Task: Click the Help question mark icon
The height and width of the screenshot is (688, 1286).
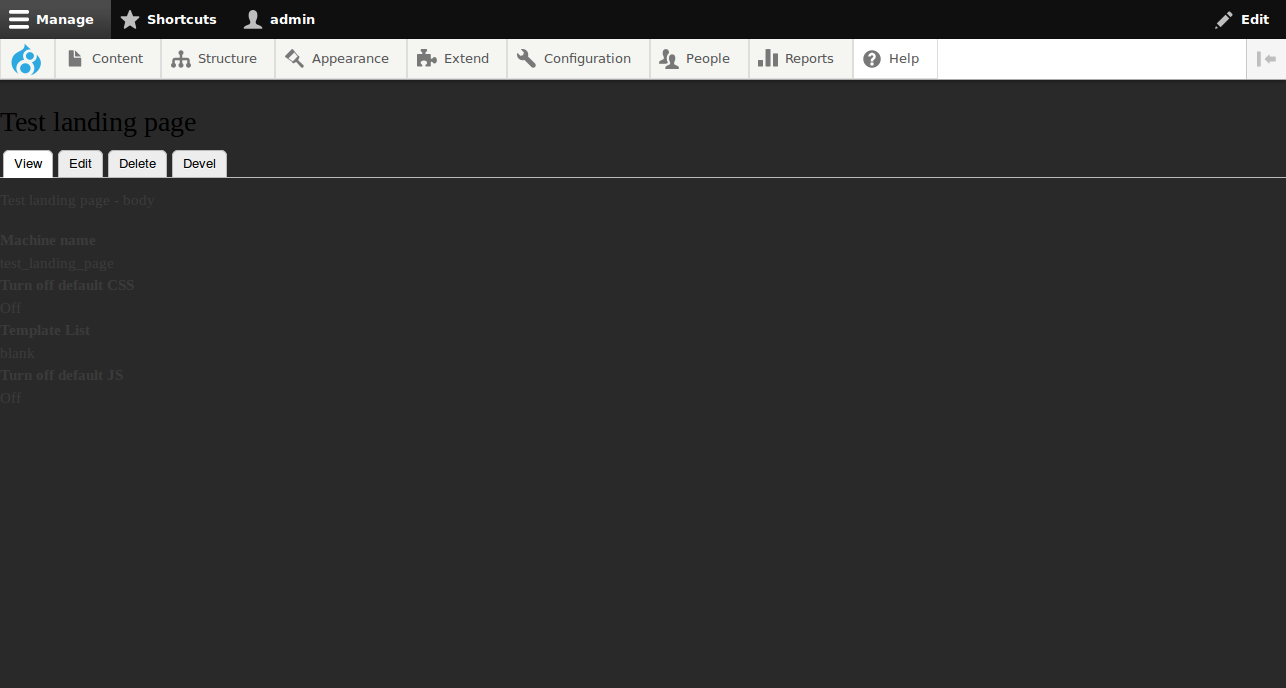Action: [869, 58]
